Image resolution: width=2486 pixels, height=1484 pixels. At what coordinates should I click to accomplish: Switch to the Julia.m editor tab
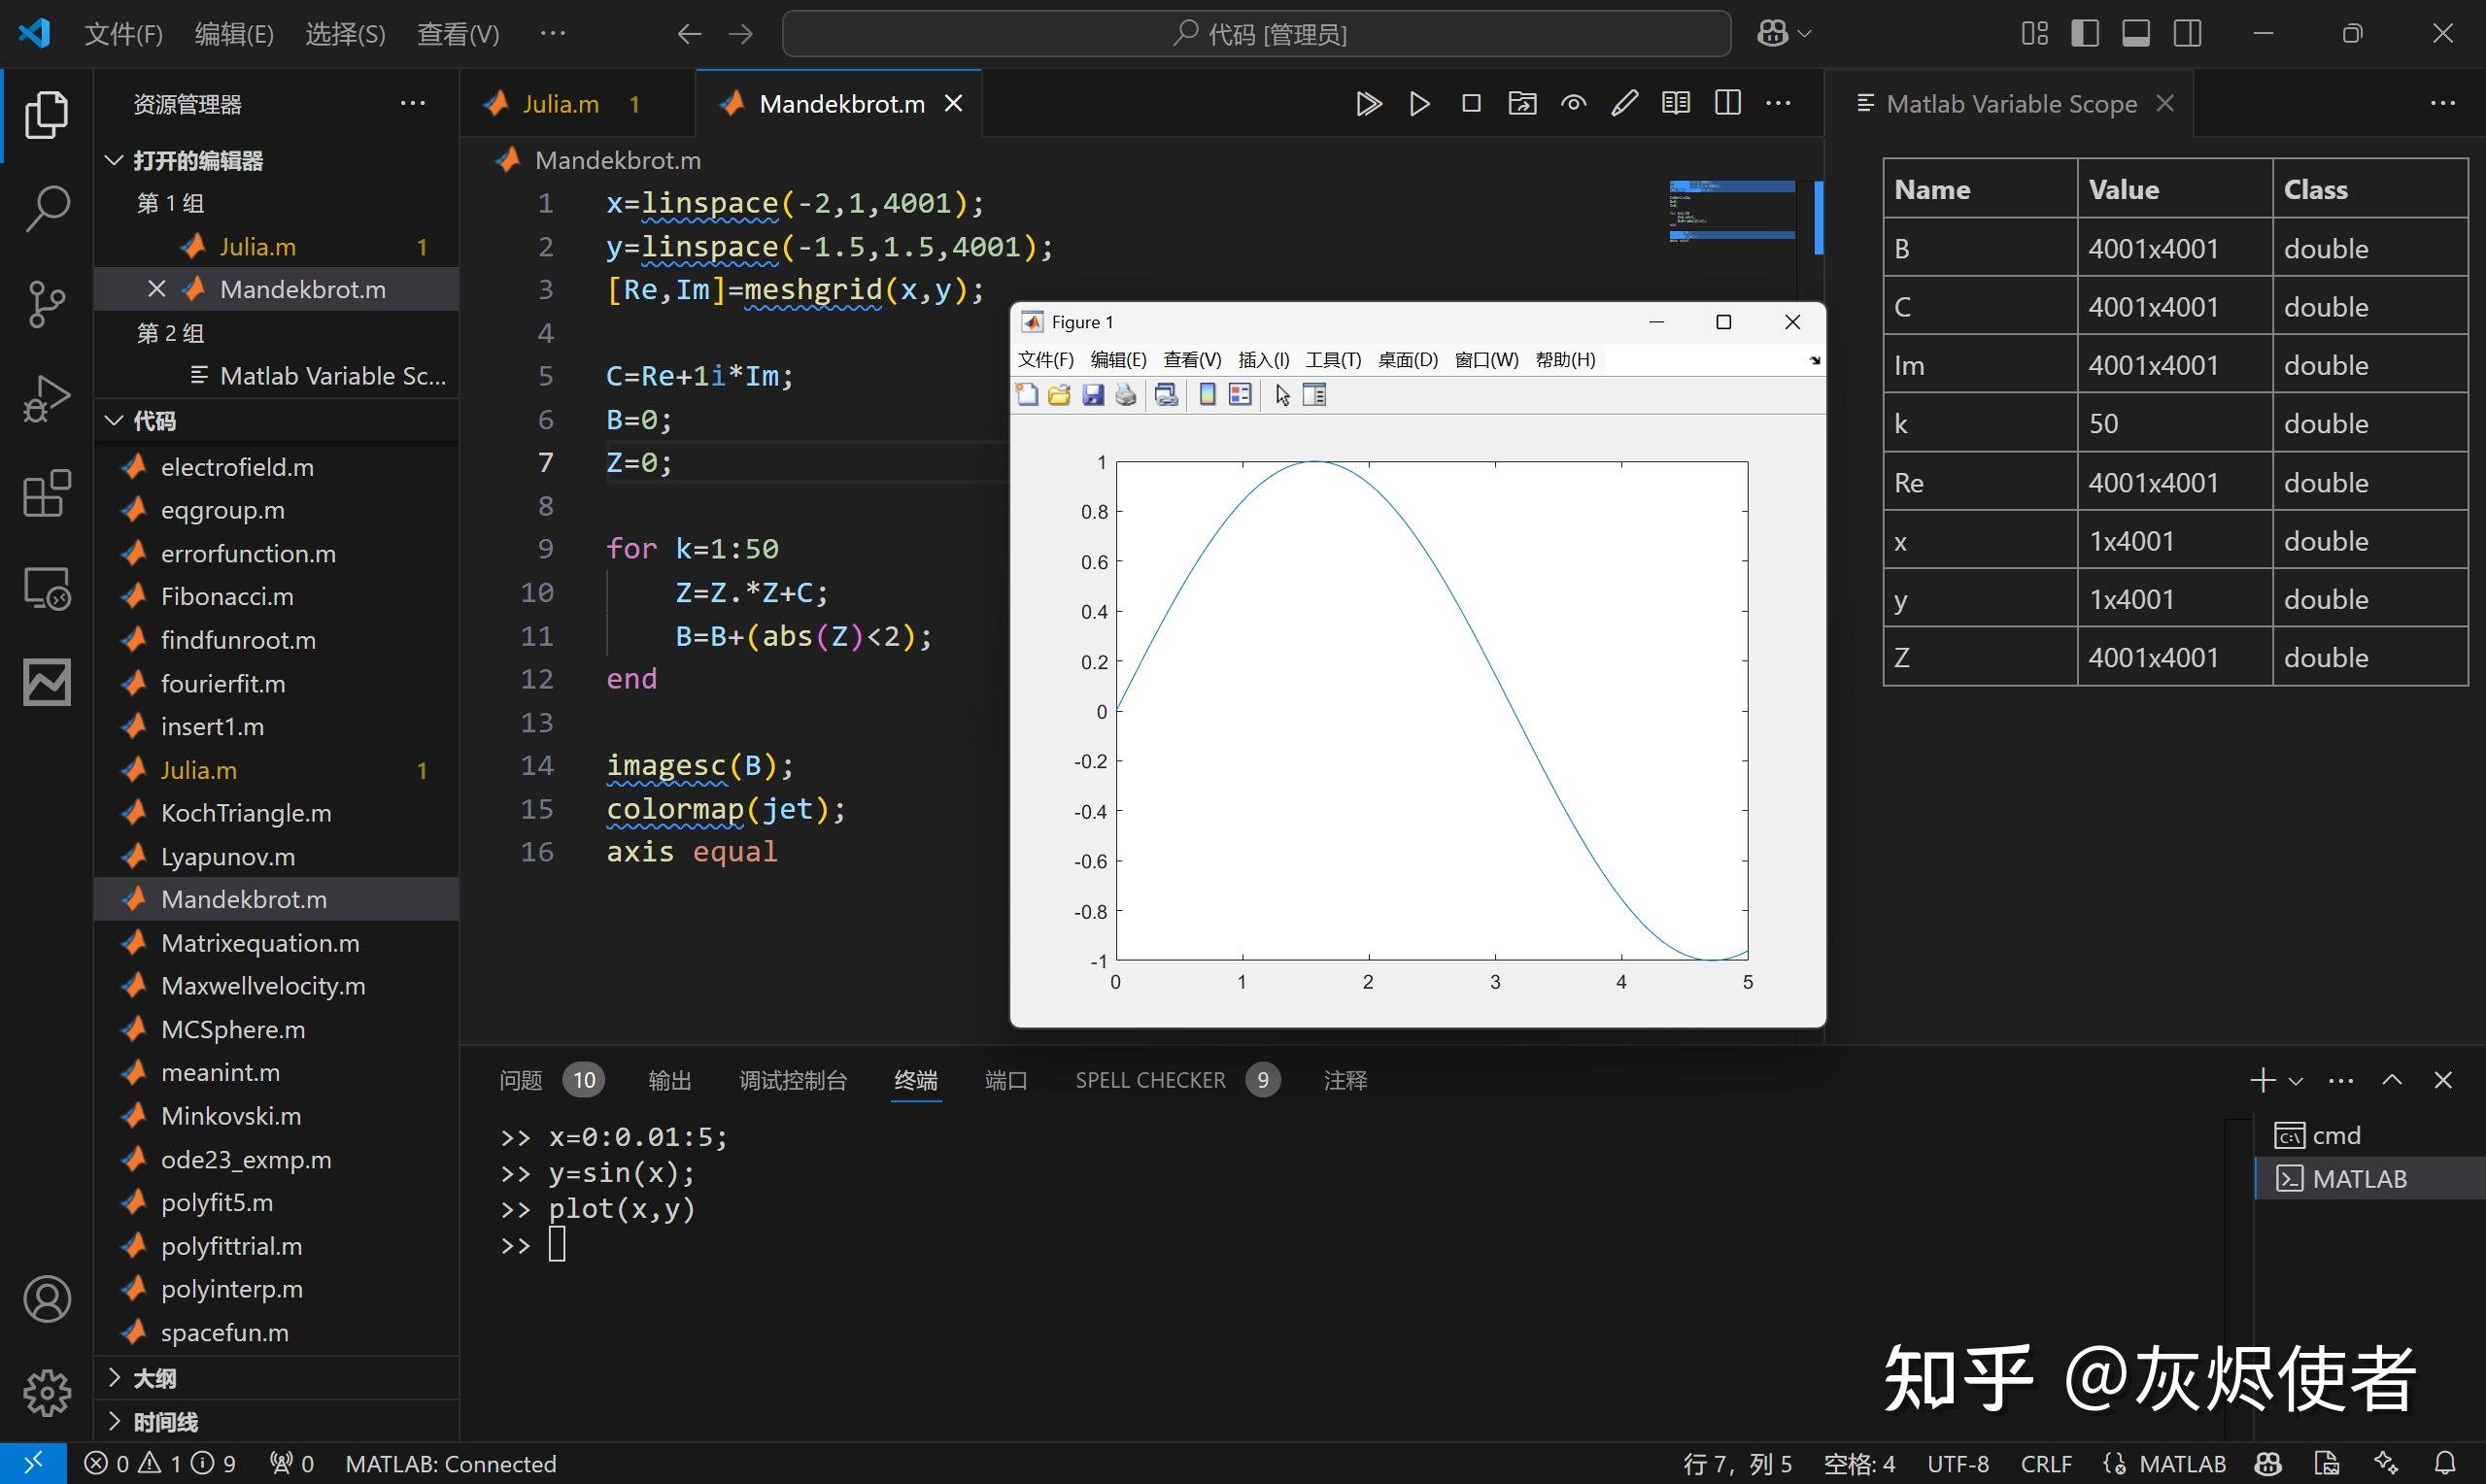tap(561, 103)
